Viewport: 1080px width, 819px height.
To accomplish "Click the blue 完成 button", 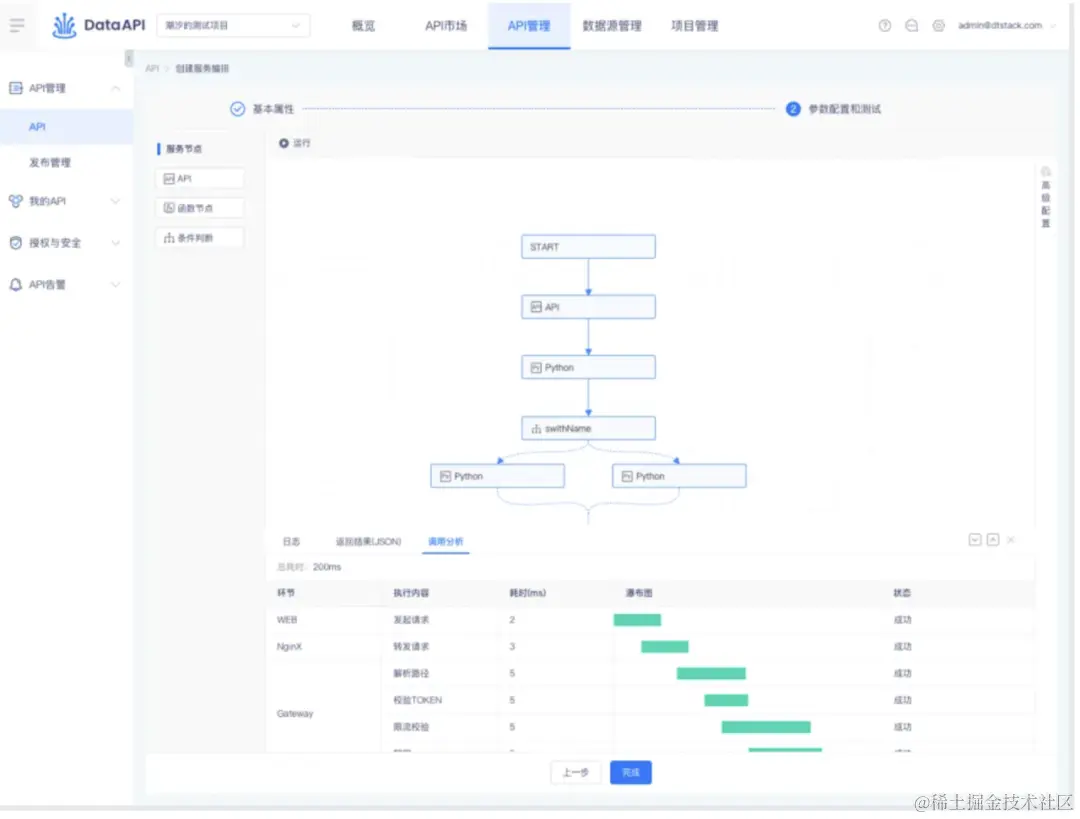I will [x=631, y=773].
